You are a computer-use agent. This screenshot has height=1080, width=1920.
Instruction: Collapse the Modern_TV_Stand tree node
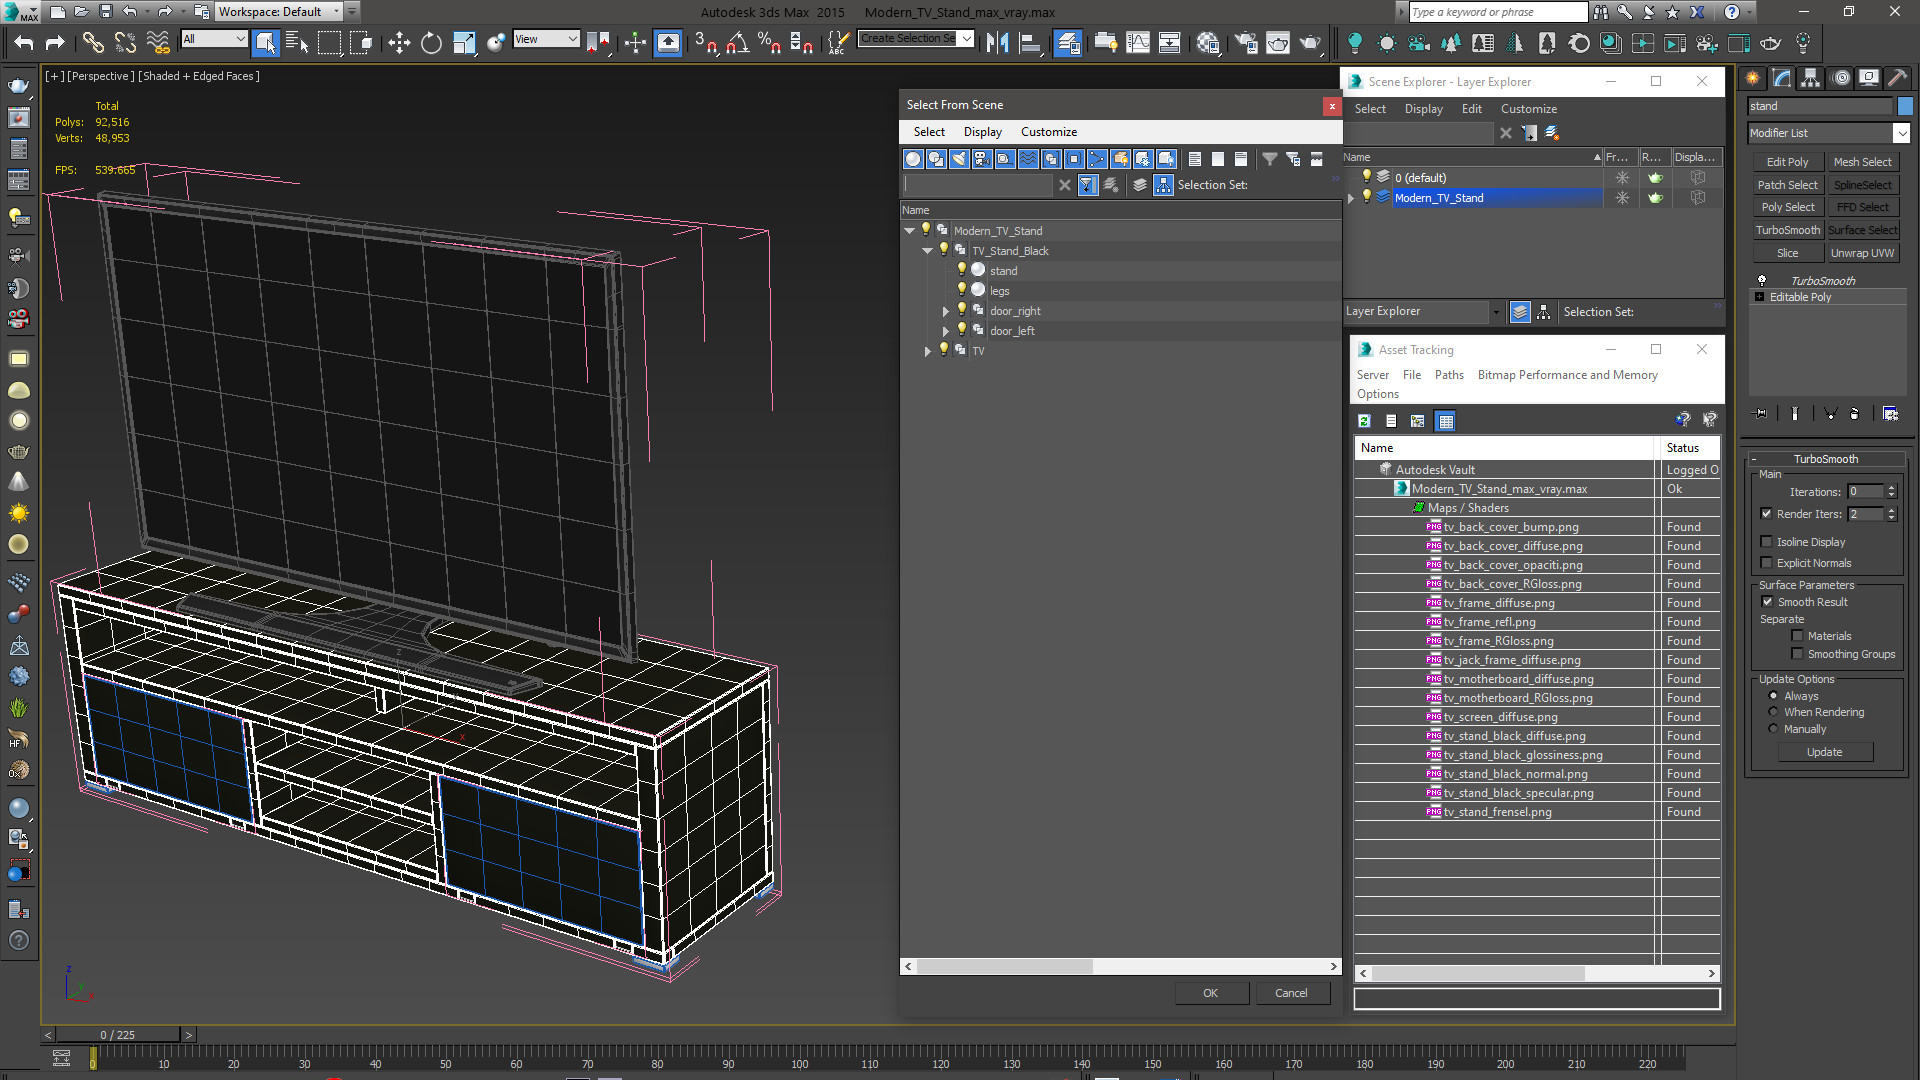pyautogui.click(x=909, y=231)
